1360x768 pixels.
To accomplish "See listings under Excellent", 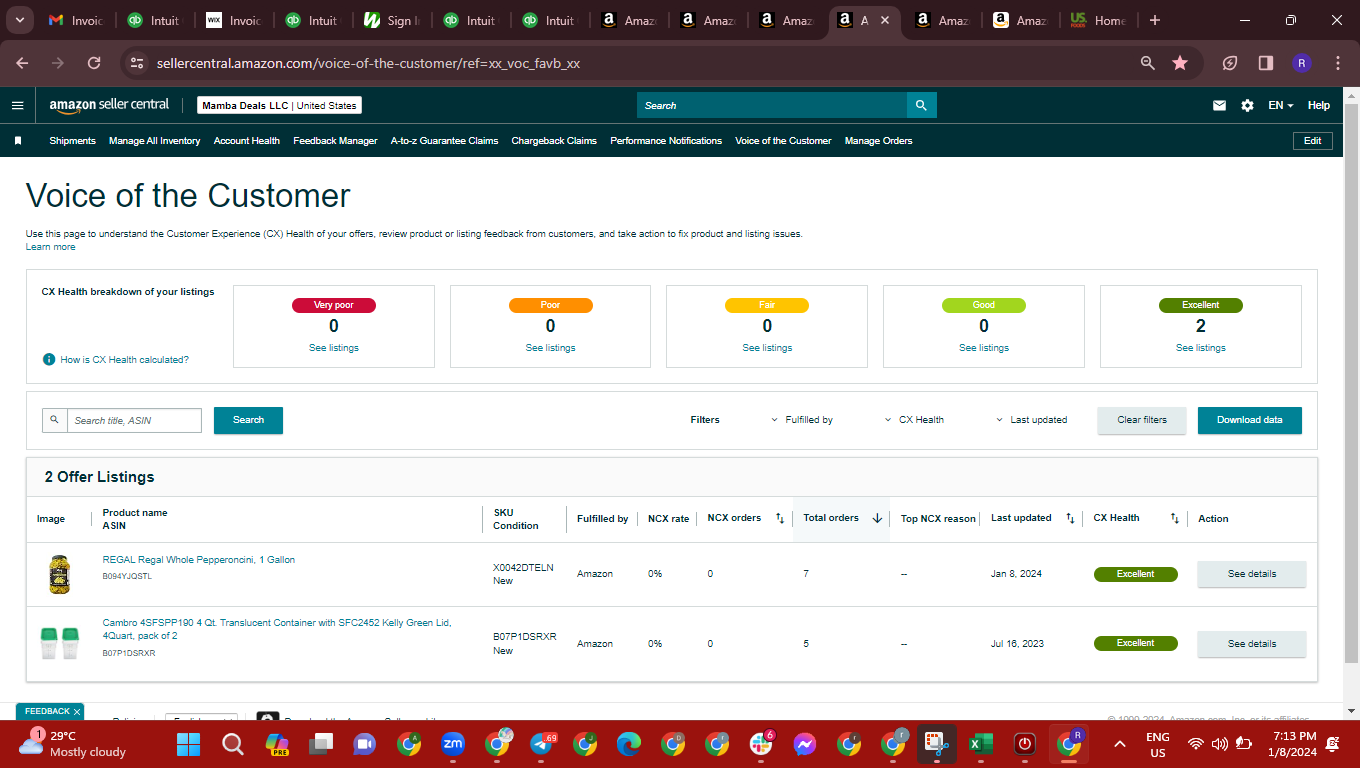I will point(1201,348).
